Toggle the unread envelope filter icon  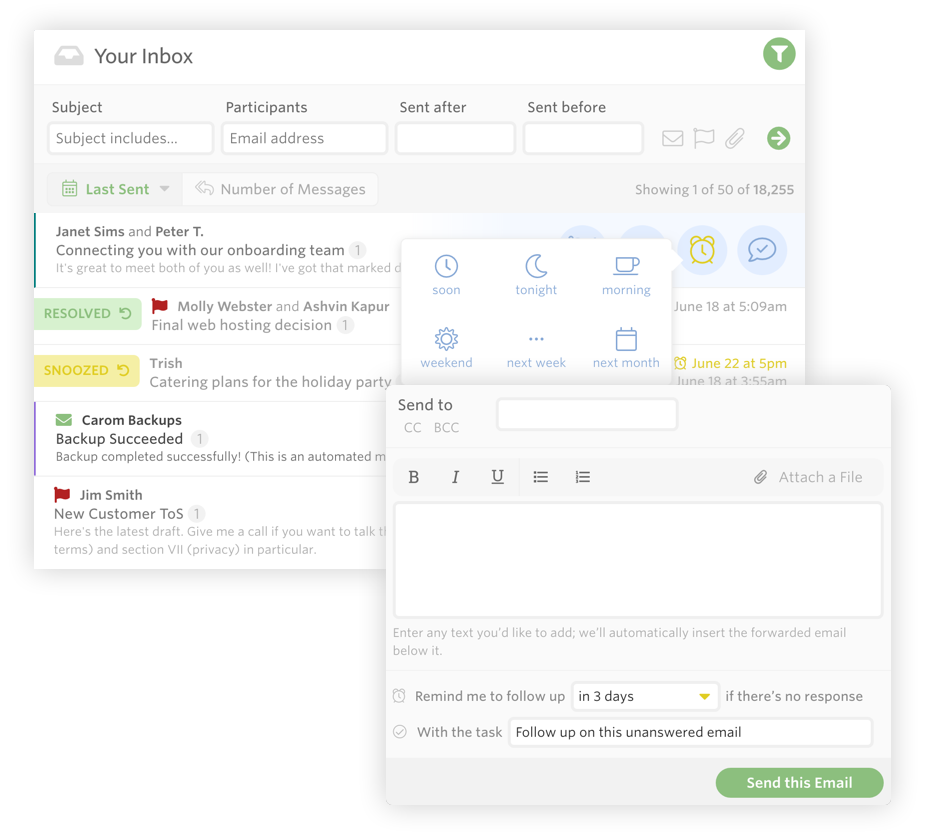pos(673,139)
